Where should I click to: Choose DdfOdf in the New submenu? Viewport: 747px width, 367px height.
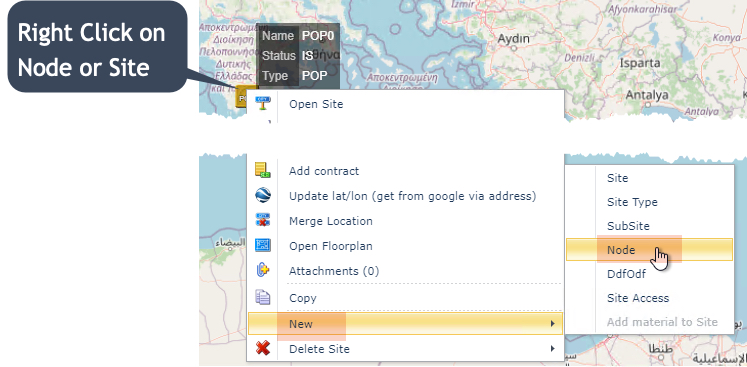pyautogui.click(x=649, y=274)
